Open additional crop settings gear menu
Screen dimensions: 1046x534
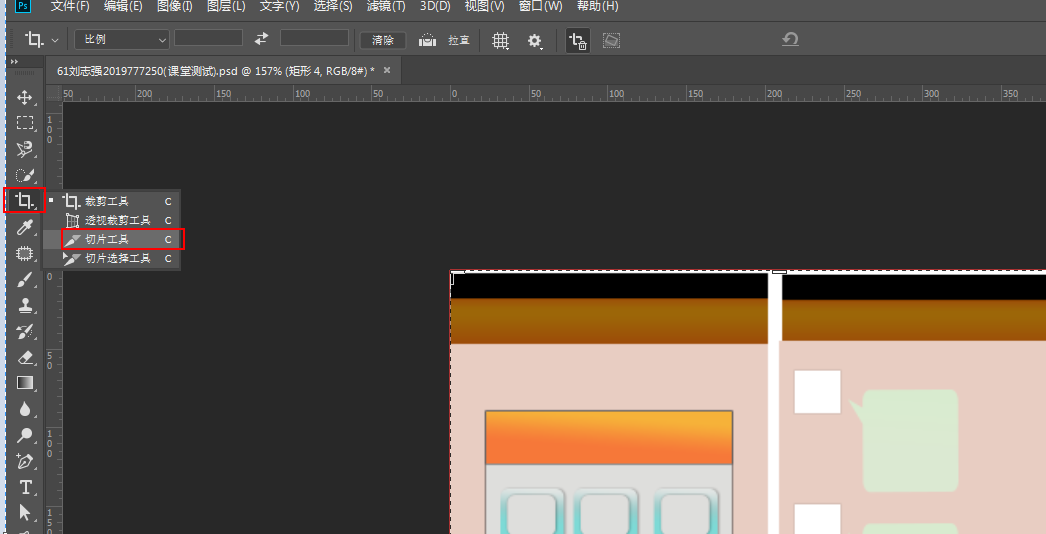pos(536,40)
